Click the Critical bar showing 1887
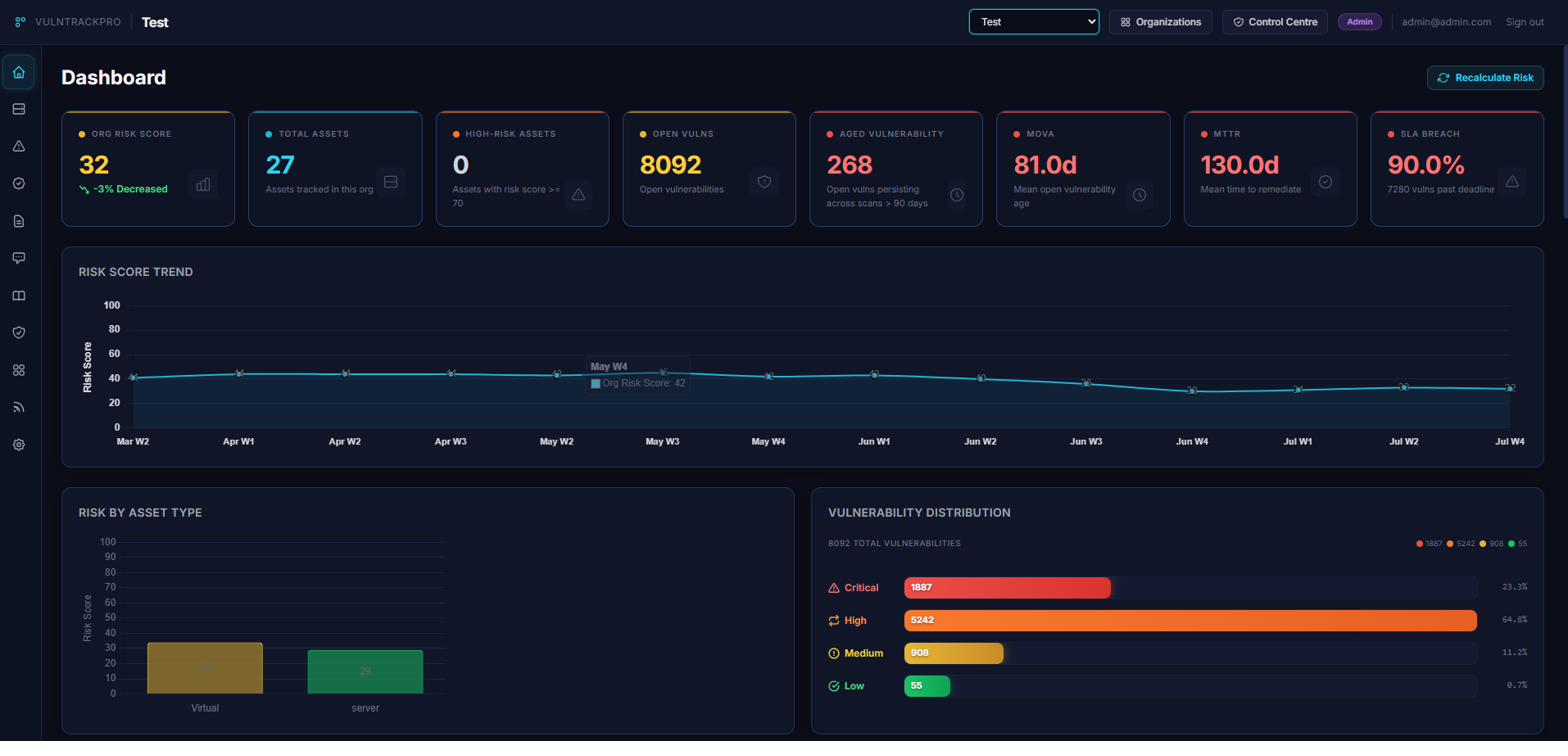1568x756 pixels. (1007, 588)
